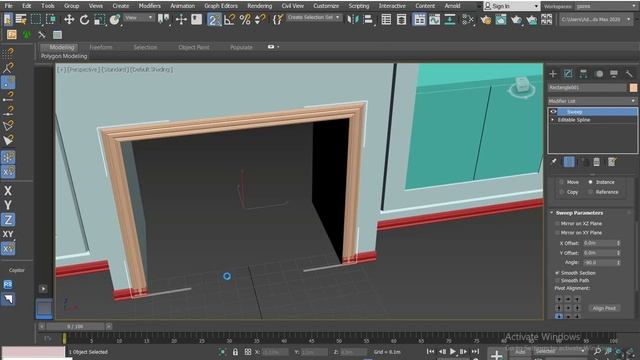Open the Sign In dropdown
The width and height of the screenshot is (640, 360).
tap(511, 6)
